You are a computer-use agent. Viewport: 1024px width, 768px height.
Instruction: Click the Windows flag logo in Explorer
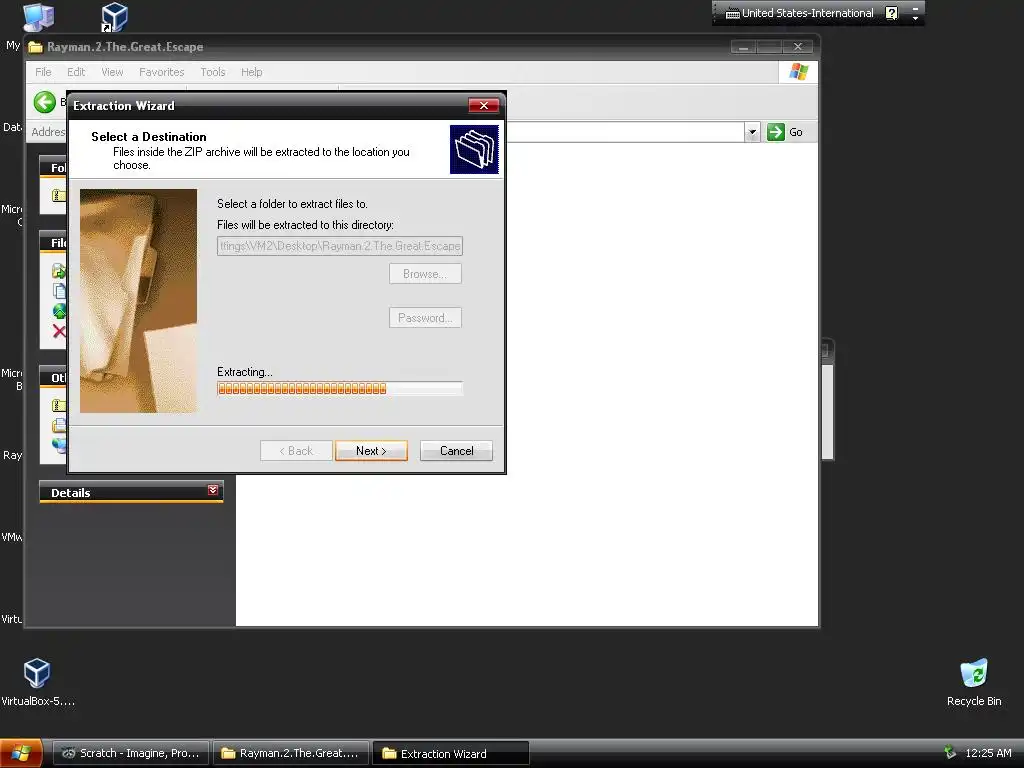(798, 72)
